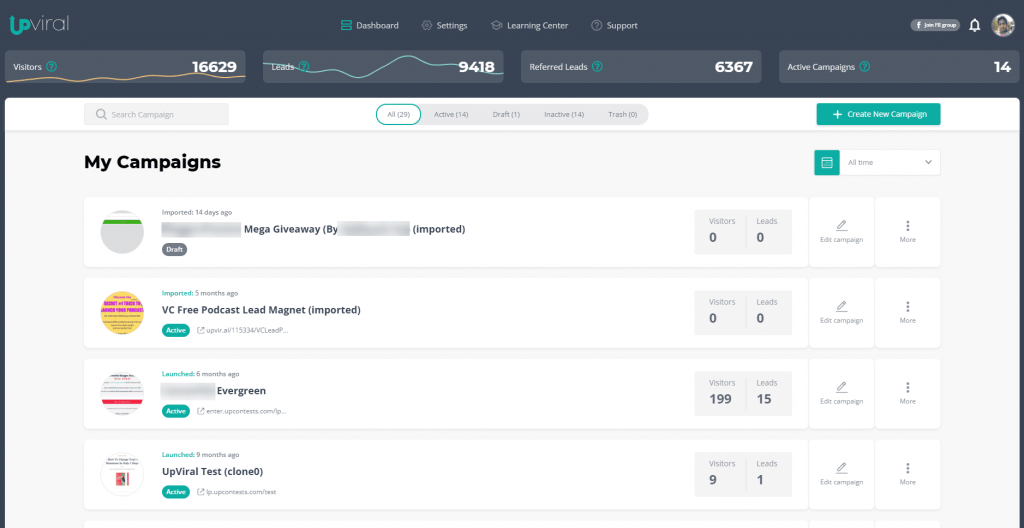Switch to Active (14) filter tab
The width and height of the screenshot is (1024, 528).
pos(451,115)
